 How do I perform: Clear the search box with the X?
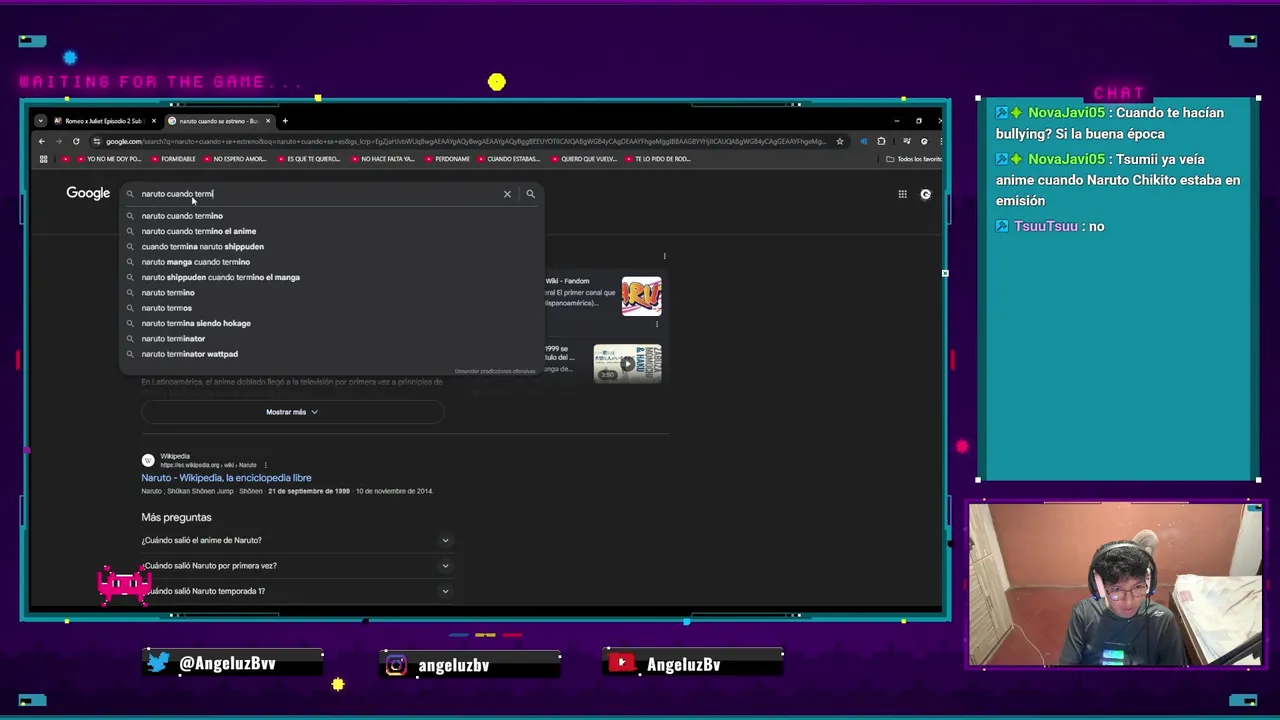507,194
